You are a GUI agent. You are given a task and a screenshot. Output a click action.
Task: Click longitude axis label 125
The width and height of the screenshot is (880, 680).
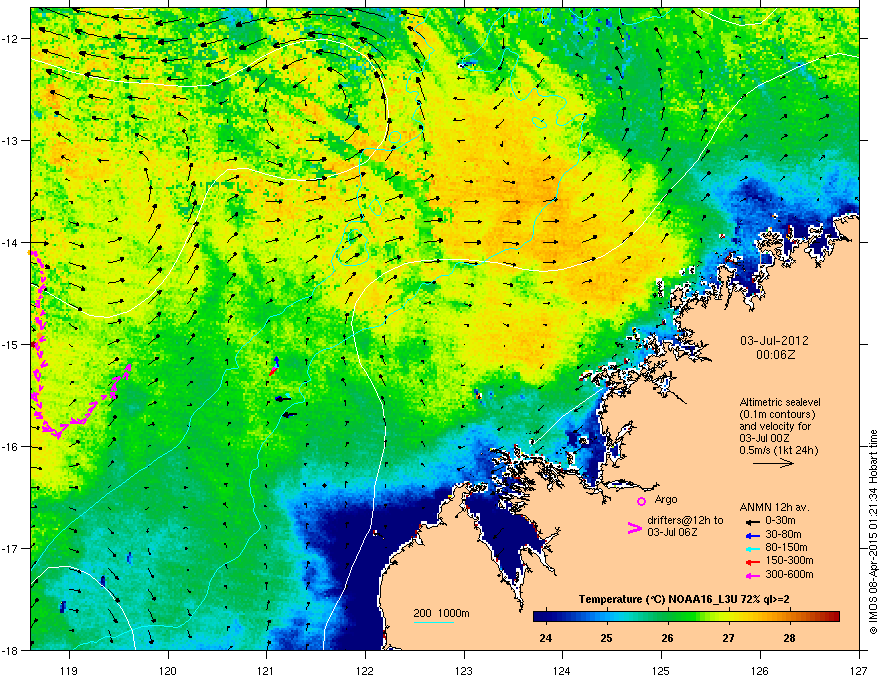click(x=661, y=670)
